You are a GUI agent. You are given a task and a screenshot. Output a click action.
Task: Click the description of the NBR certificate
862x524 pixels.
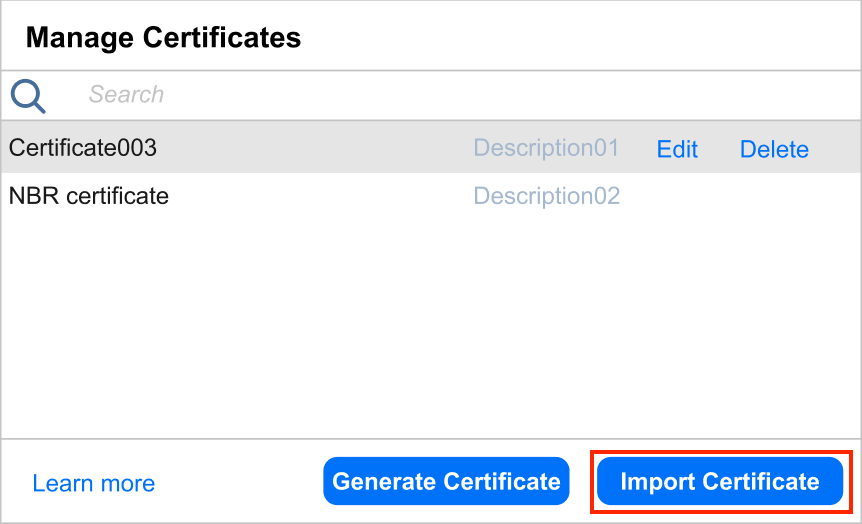pos(546,196)
